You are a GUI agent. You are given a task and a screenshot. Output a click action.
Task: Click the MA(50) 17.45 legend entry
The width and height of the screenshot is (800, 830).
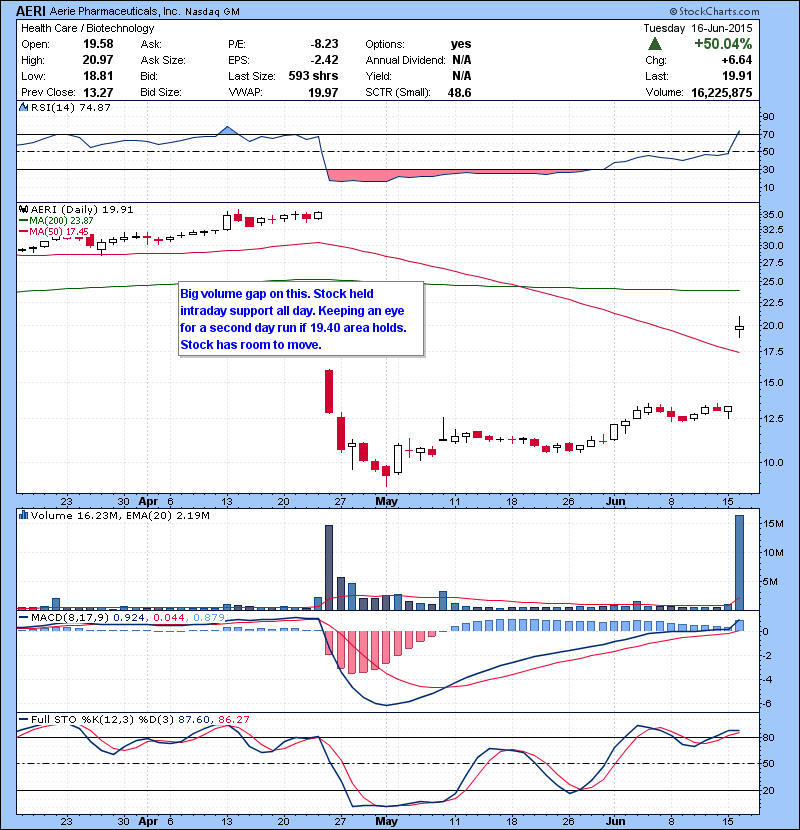[x=54, y=232]
